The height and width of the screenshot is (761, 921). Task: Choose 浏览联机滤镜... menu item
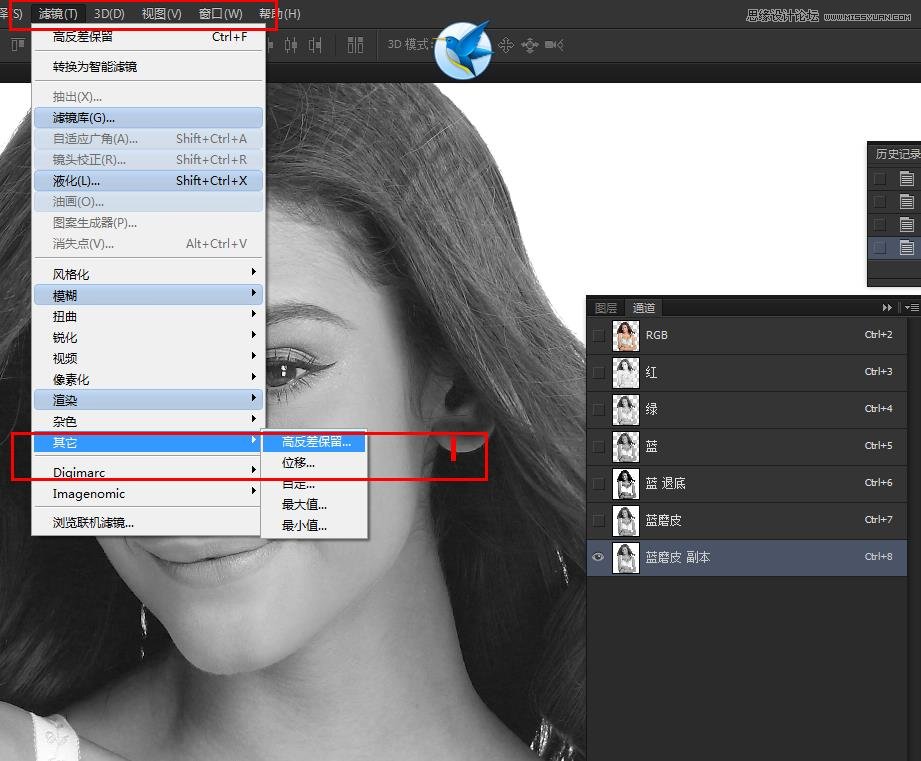click(148, 523)
